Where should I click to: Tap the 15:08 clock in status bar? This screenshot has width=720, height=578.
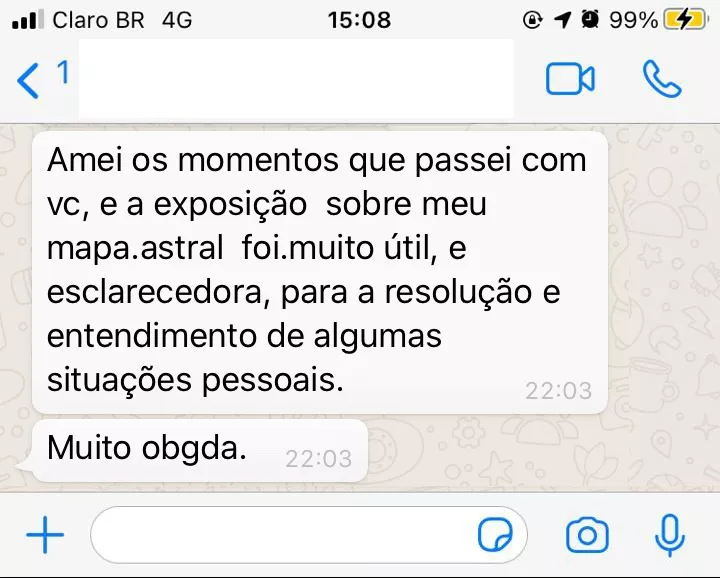coord(359,20)
